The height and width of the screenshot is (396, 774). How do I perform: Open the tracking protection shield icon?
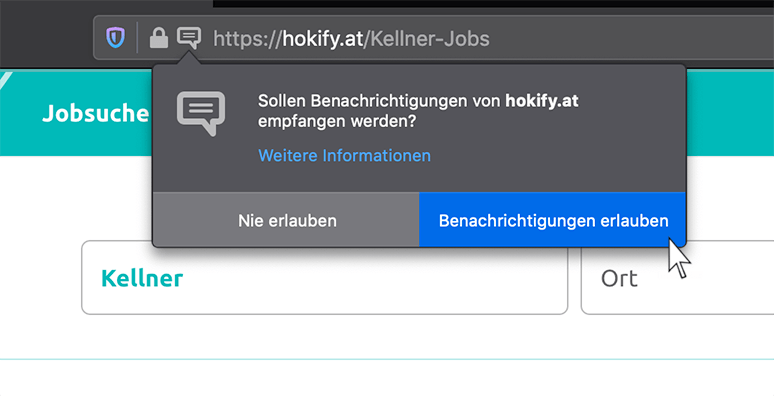tap(116, 38)
